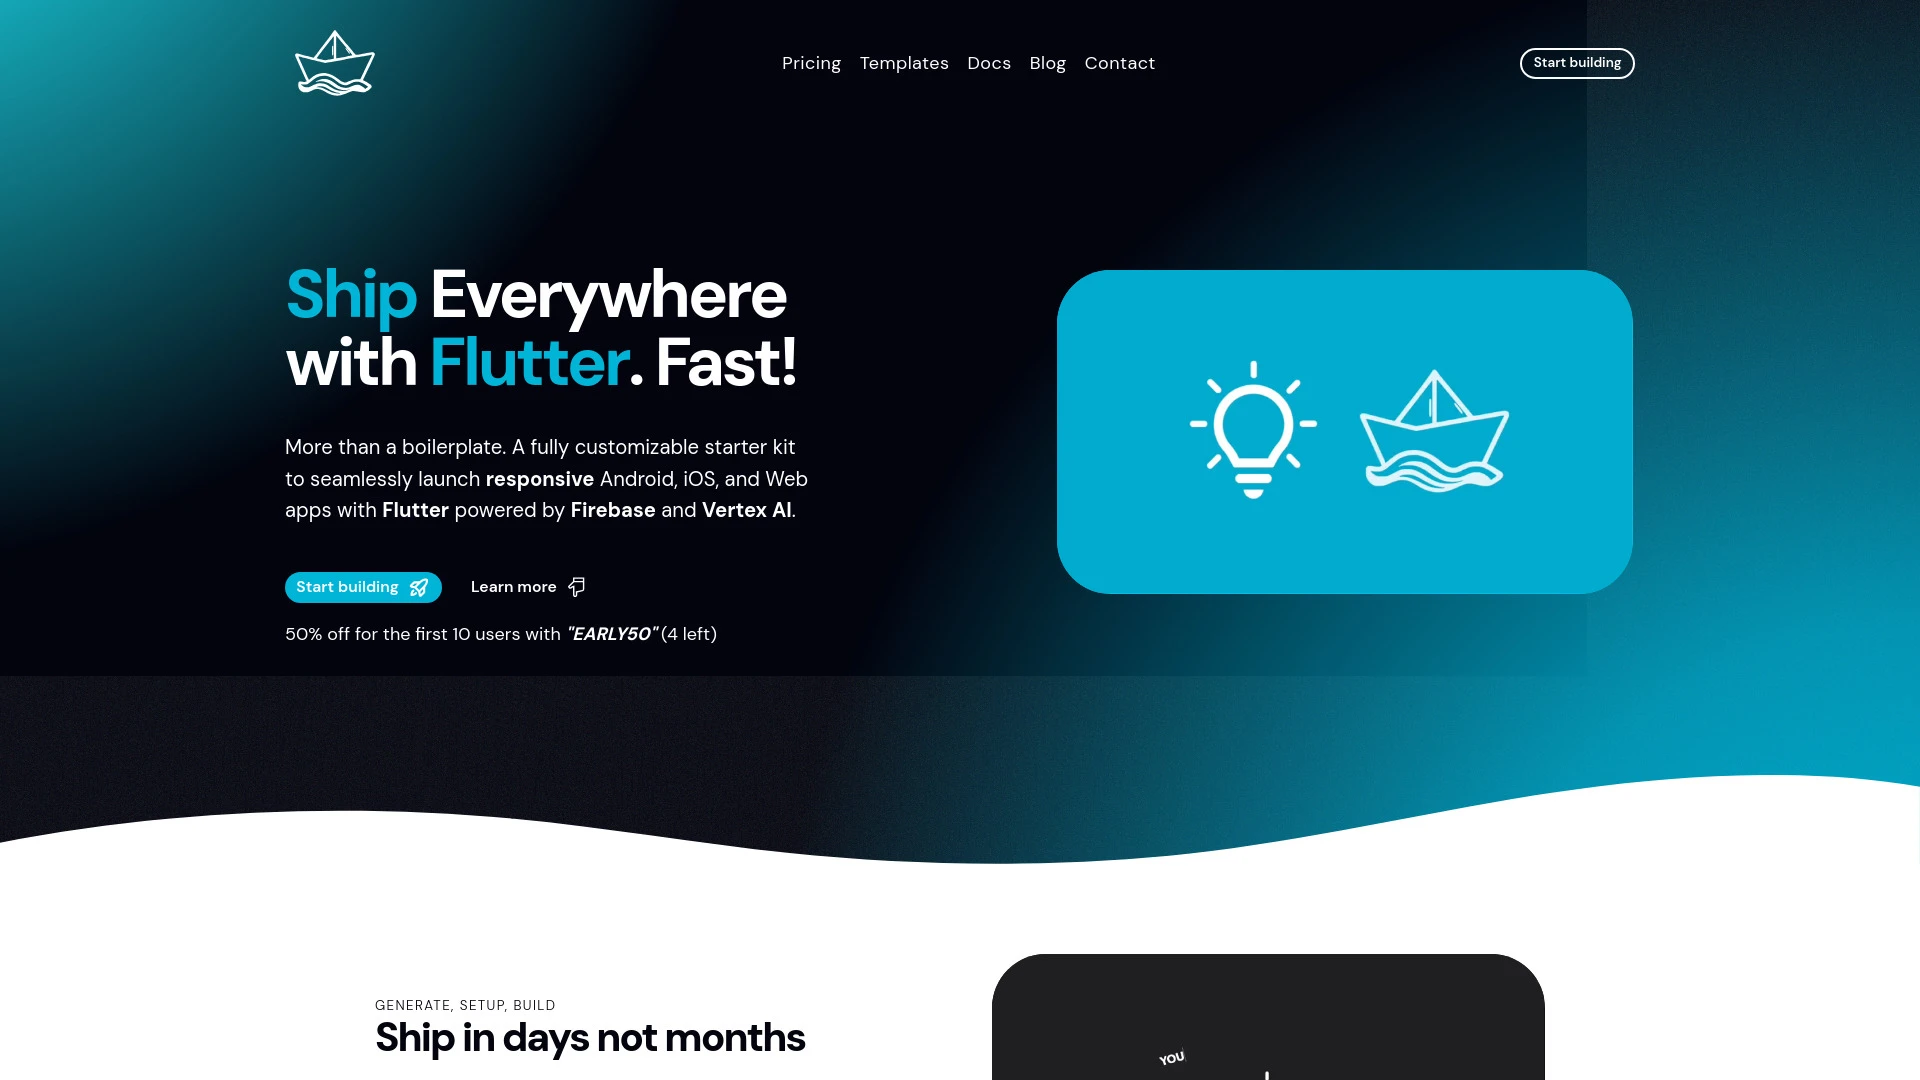This screenshot has width=1920, height=1080.
Task: Click the Templates navigation link
Action: 903,62
